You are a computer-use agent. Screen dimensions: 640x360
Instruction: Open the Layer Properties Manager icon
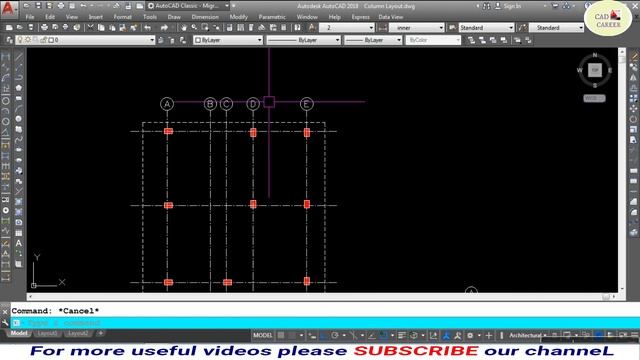[9, 40]
